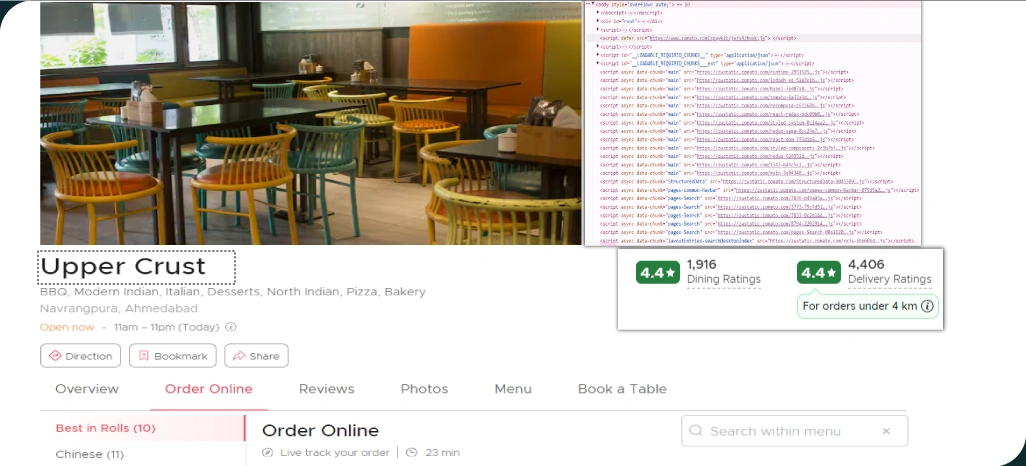Expand the __LOADABLE_REQUIRED_CHUNKS___ext script node

(x=598, y=63)
